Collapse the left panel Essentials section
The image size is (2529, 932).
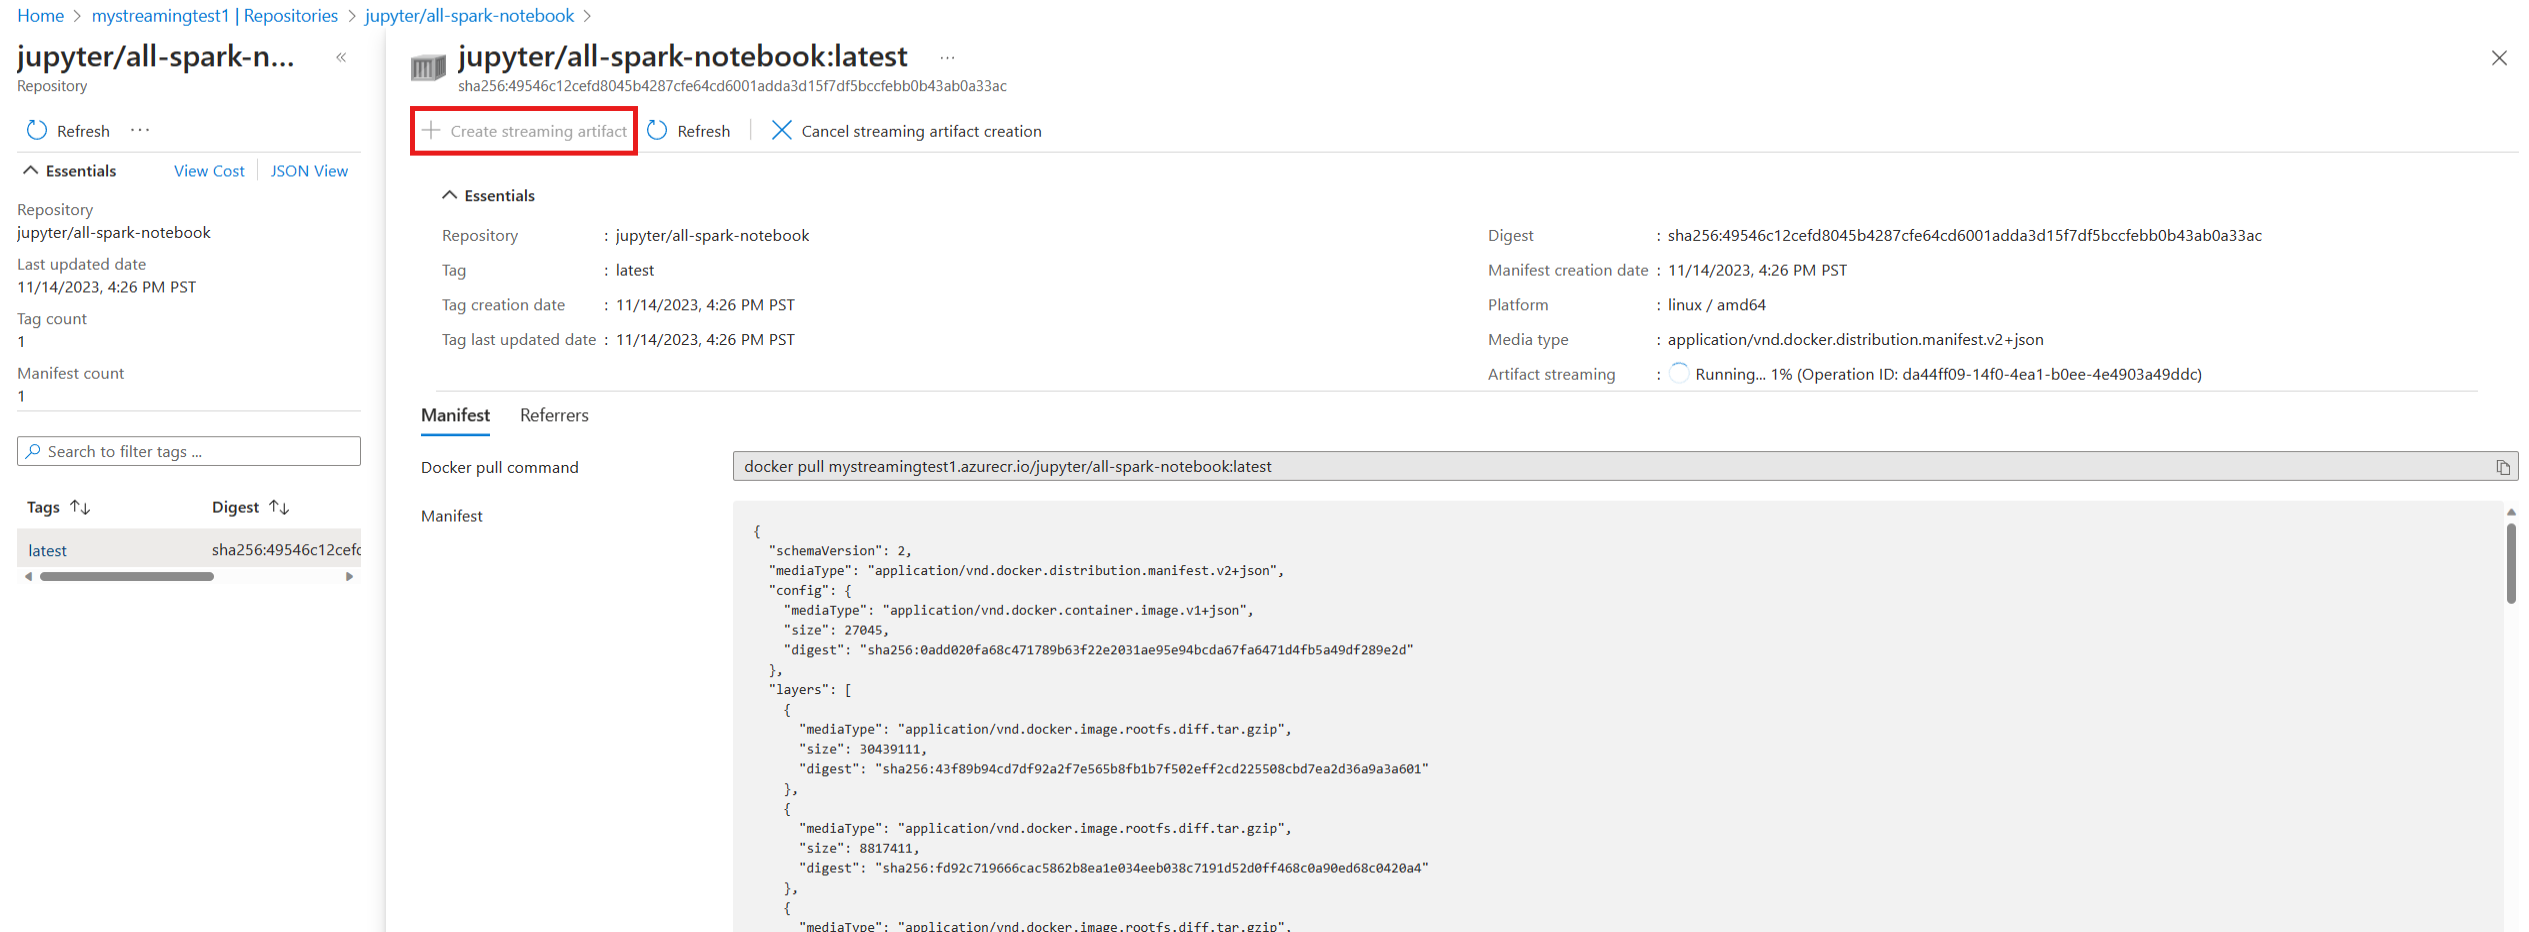31,171
